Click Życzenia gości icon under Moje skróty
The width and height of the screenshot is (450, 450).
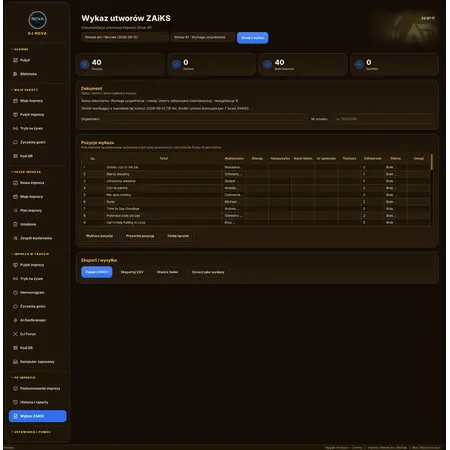tap(15, 142)
